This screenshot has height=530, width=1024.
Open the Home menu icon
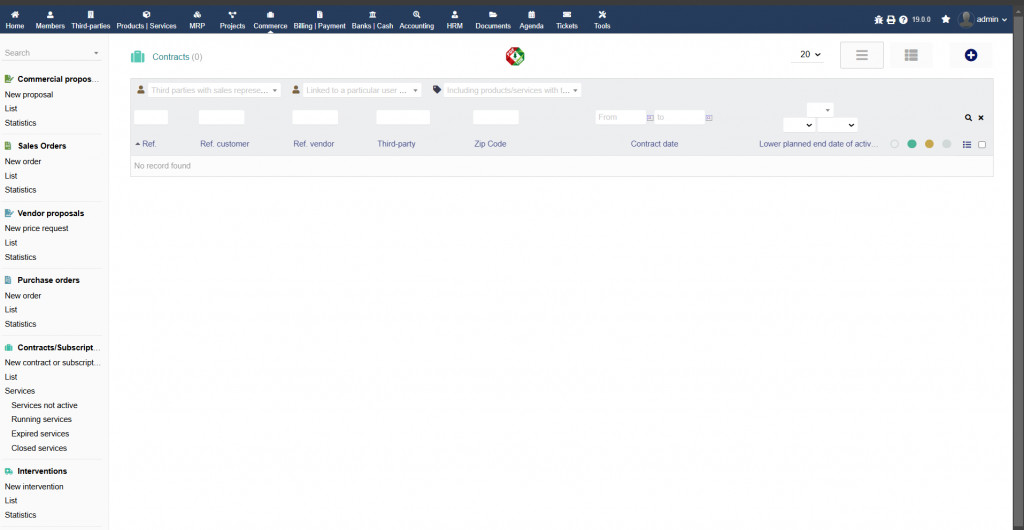14,14
